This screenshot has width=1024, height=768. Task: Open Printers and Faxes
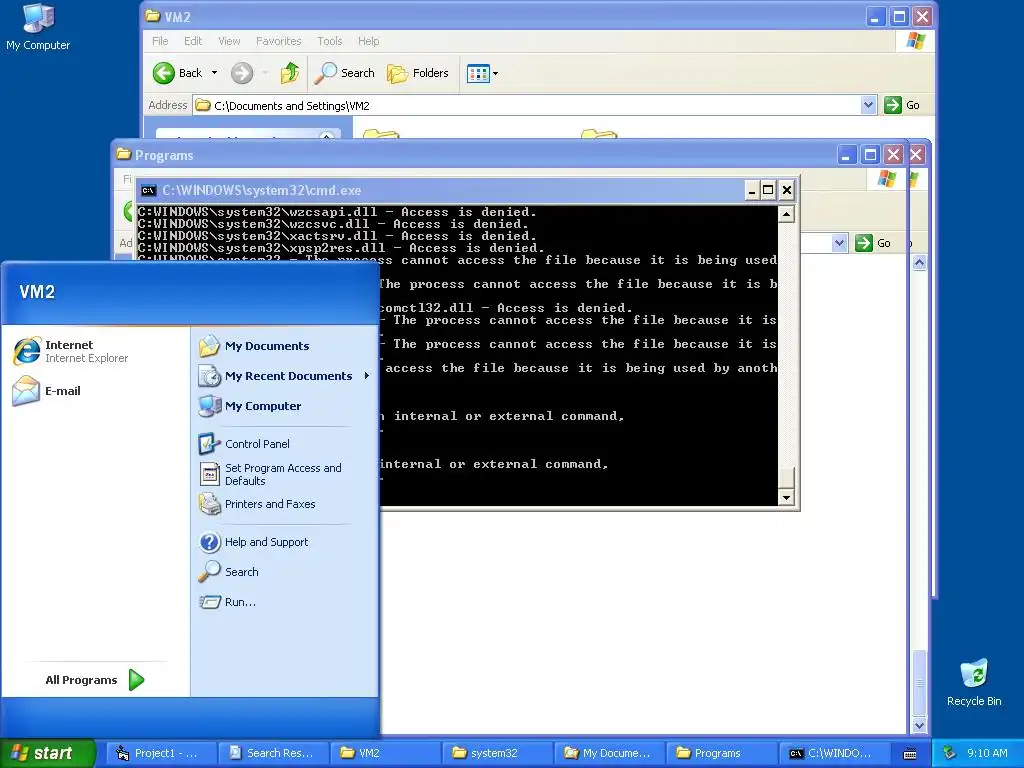[x=257, y=504]
